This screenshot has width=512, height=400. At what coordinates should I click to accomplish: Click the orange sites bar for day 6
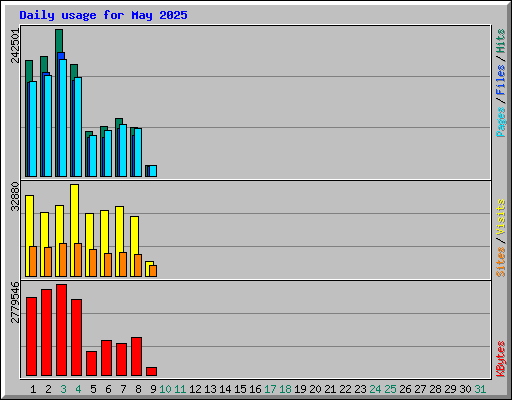[x=108, y=265]
